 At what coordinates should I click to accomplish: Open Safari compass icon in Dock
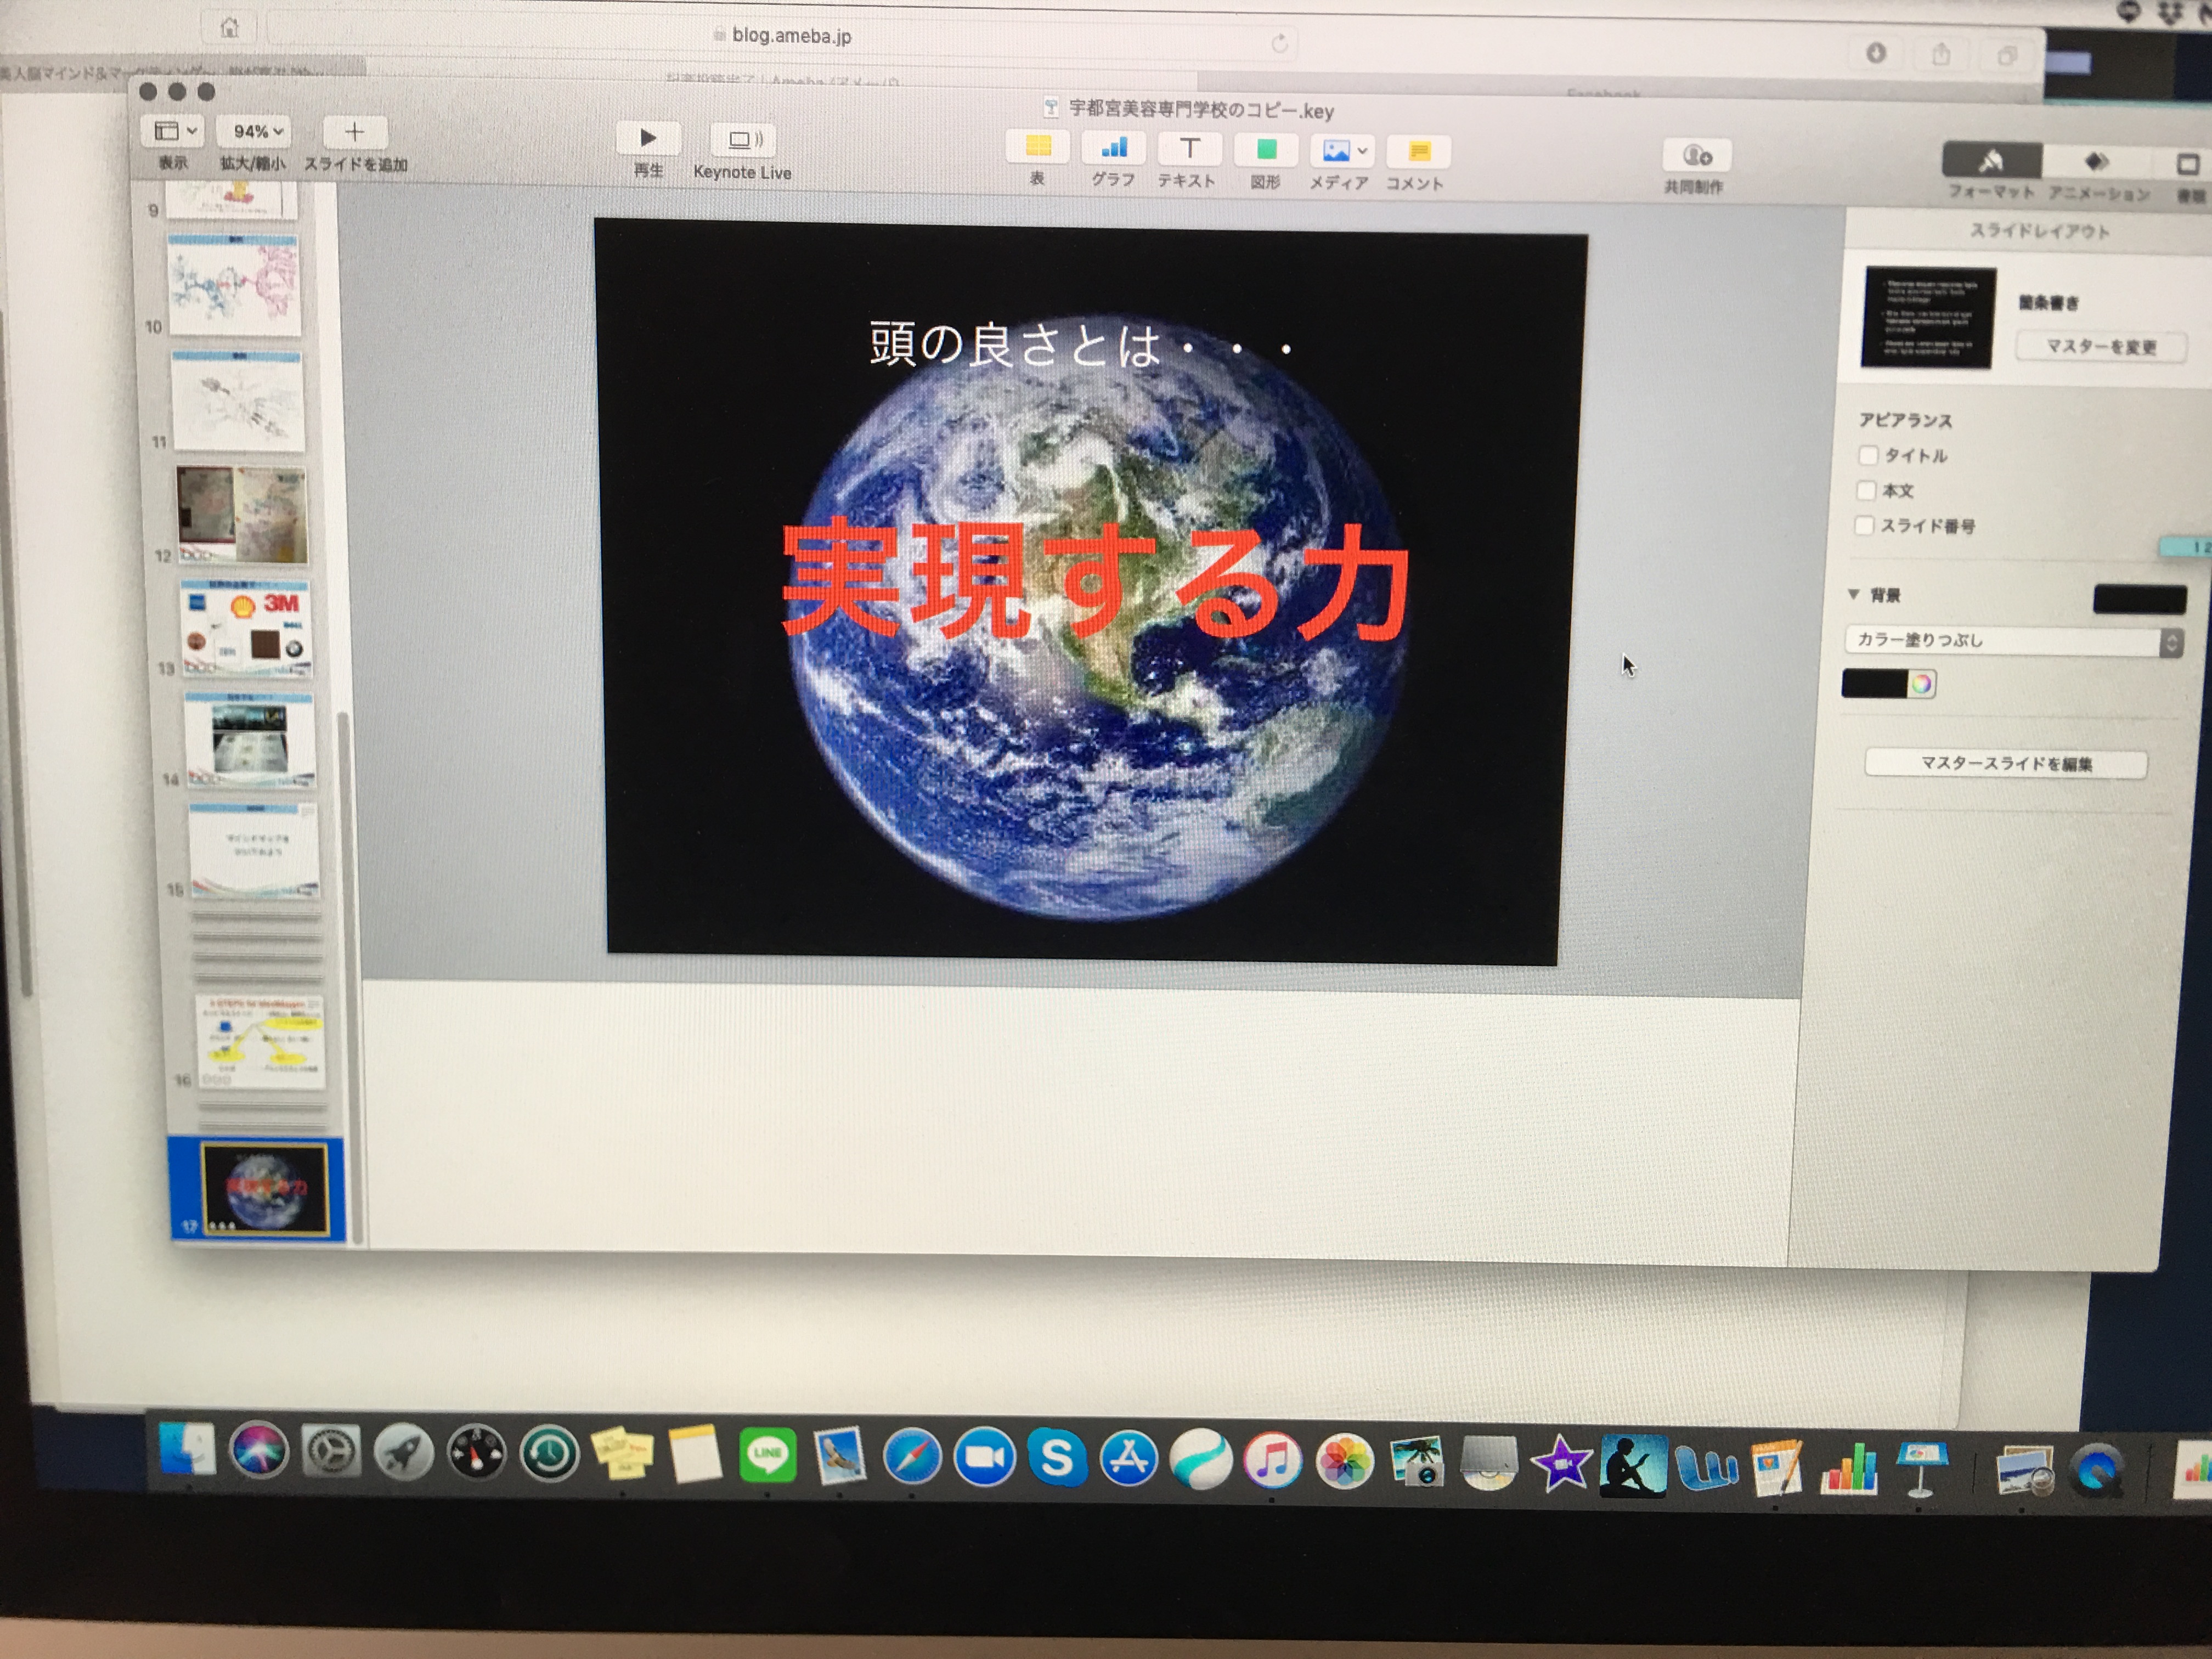pos(912,1457)
